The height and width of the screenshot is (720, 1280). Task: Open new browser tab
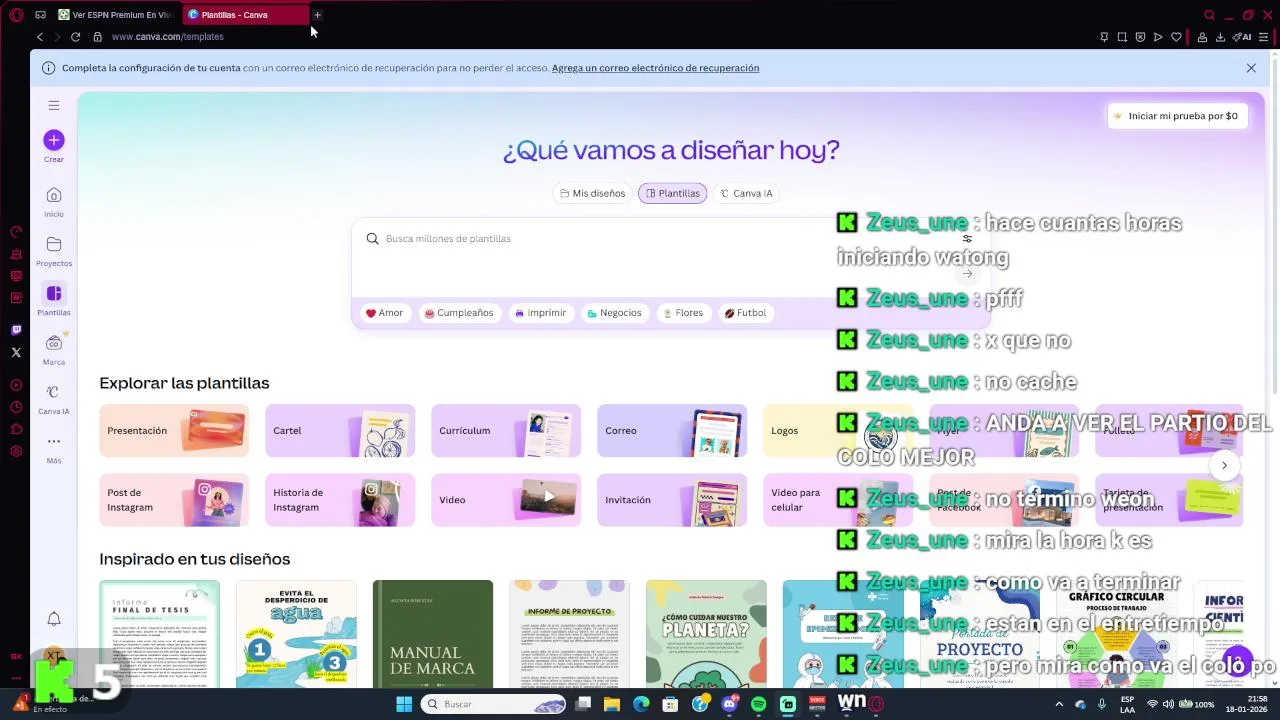[317, 15]
